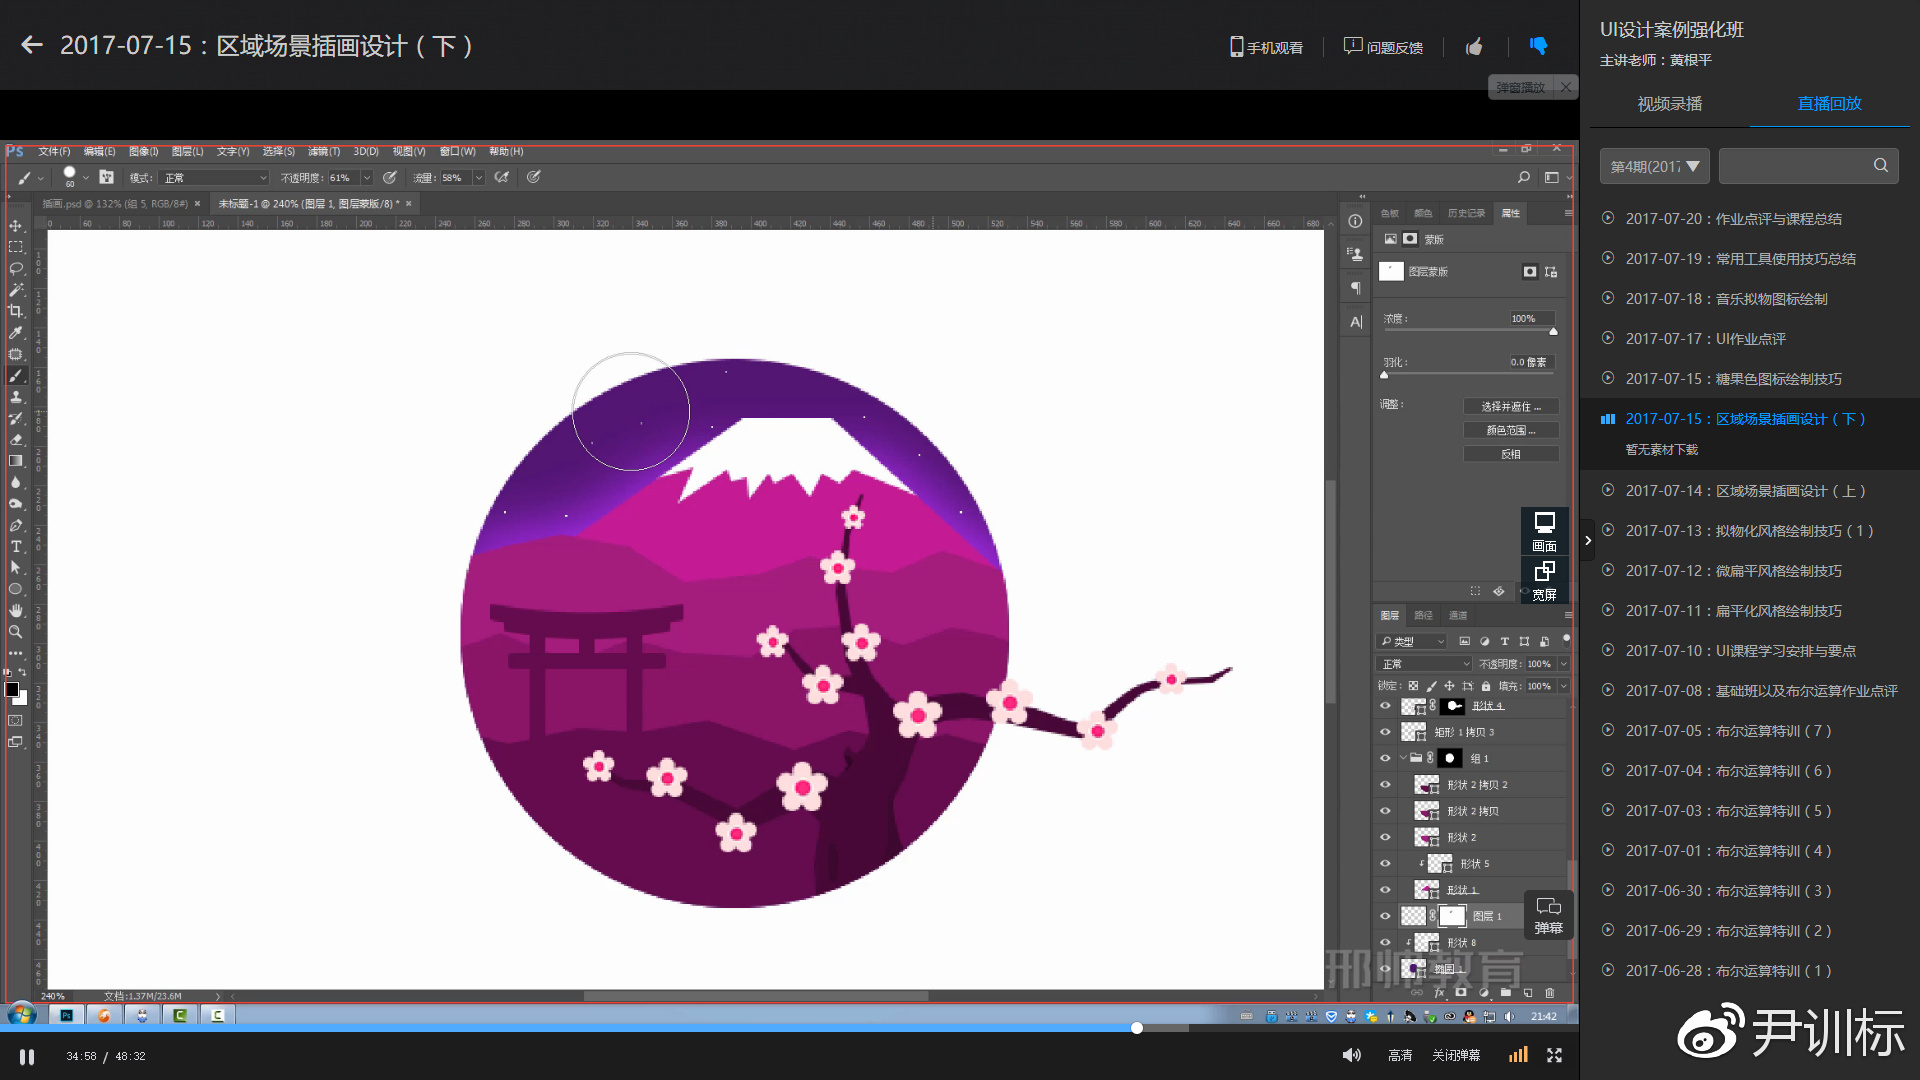The height and width of the screenshot is (1080, 1920).
Task: Click the new group folder icon
Action: pos(1506,993)
